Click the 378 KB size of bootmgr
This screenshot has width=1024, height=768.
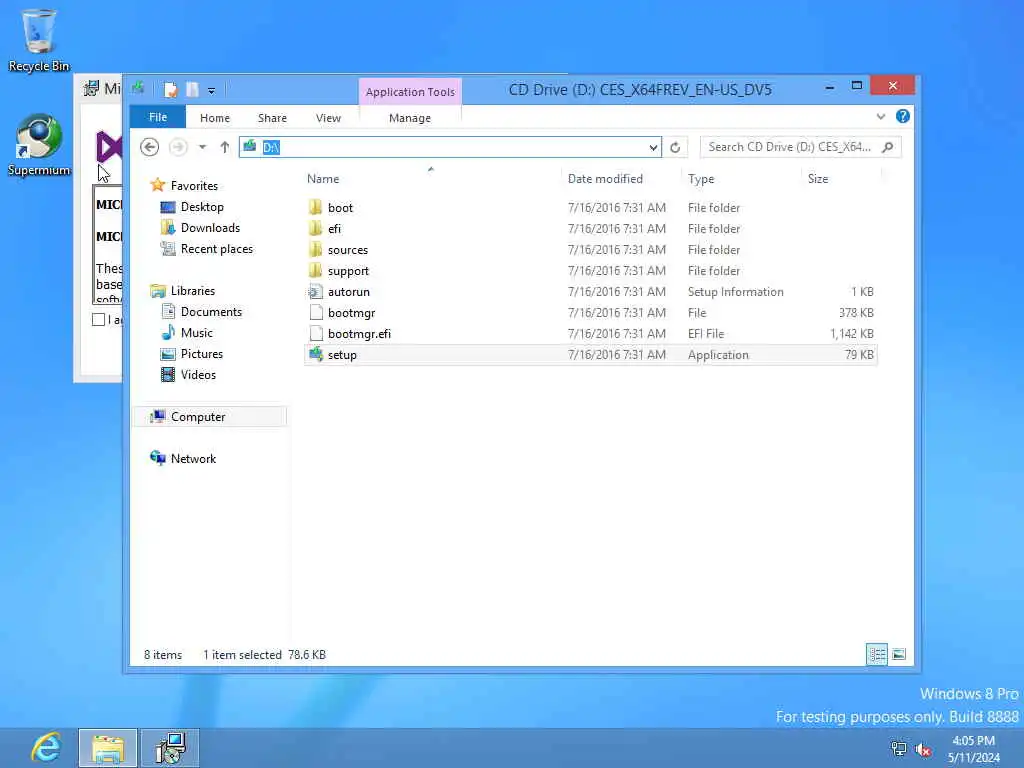(856, 313)
